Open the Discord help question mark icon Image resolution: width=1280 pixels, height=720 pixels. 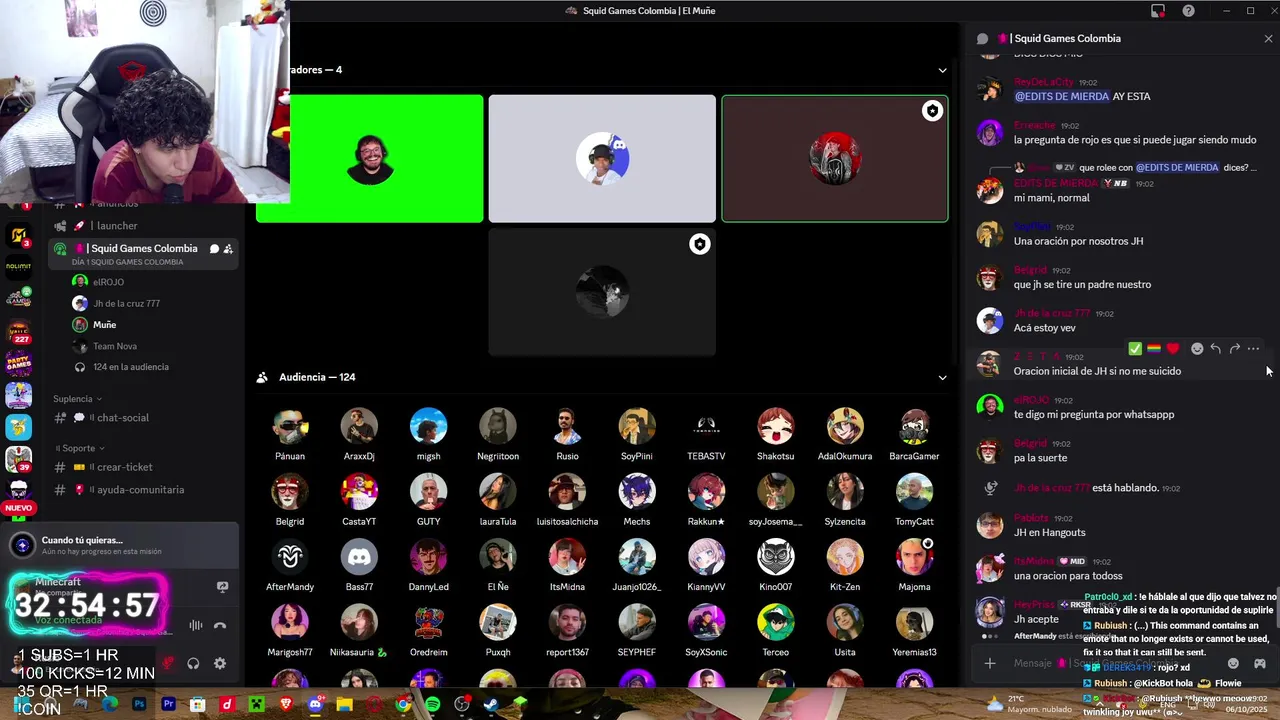click(x=1188, y=11)
